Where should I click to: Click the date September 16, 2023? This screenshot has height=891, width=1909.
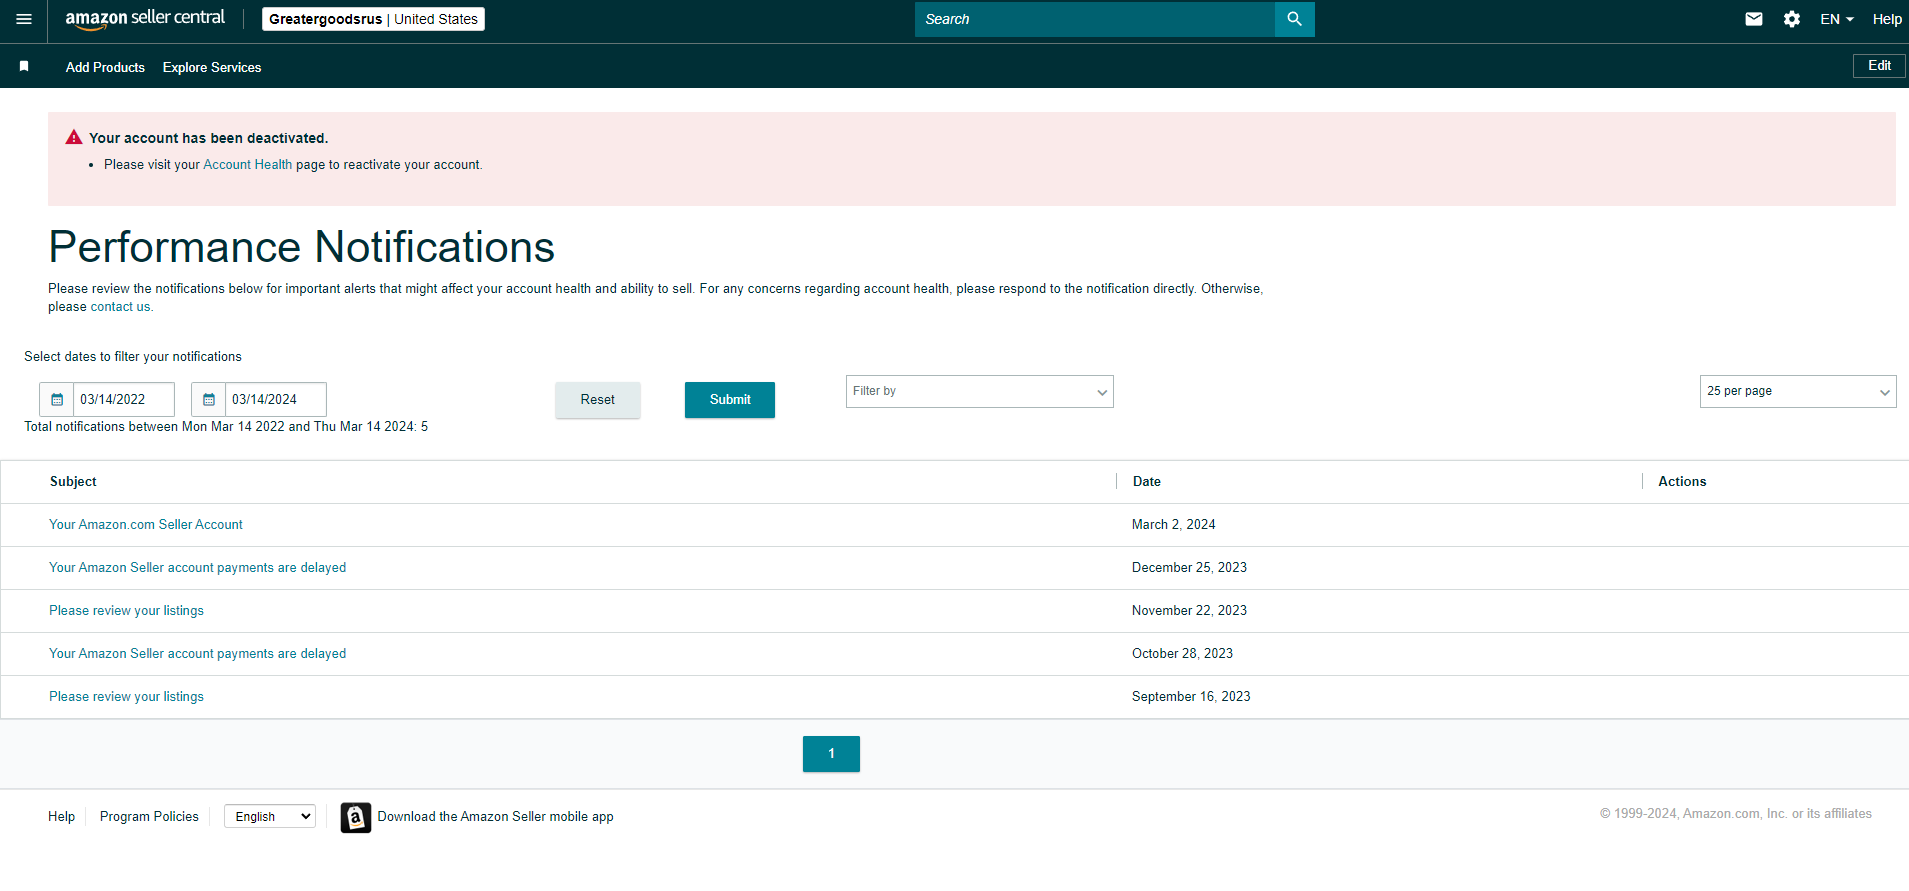coord(1191,696)
